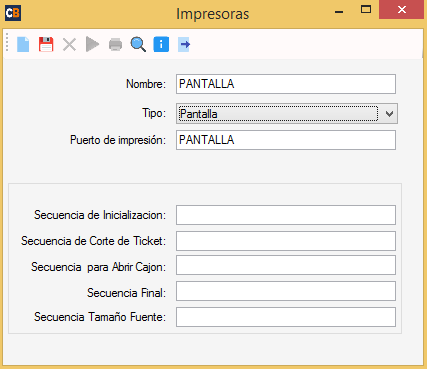This screenshot has height=369, width=427.
Task: Click the Run play arrow icon
Action: (92, 44)
